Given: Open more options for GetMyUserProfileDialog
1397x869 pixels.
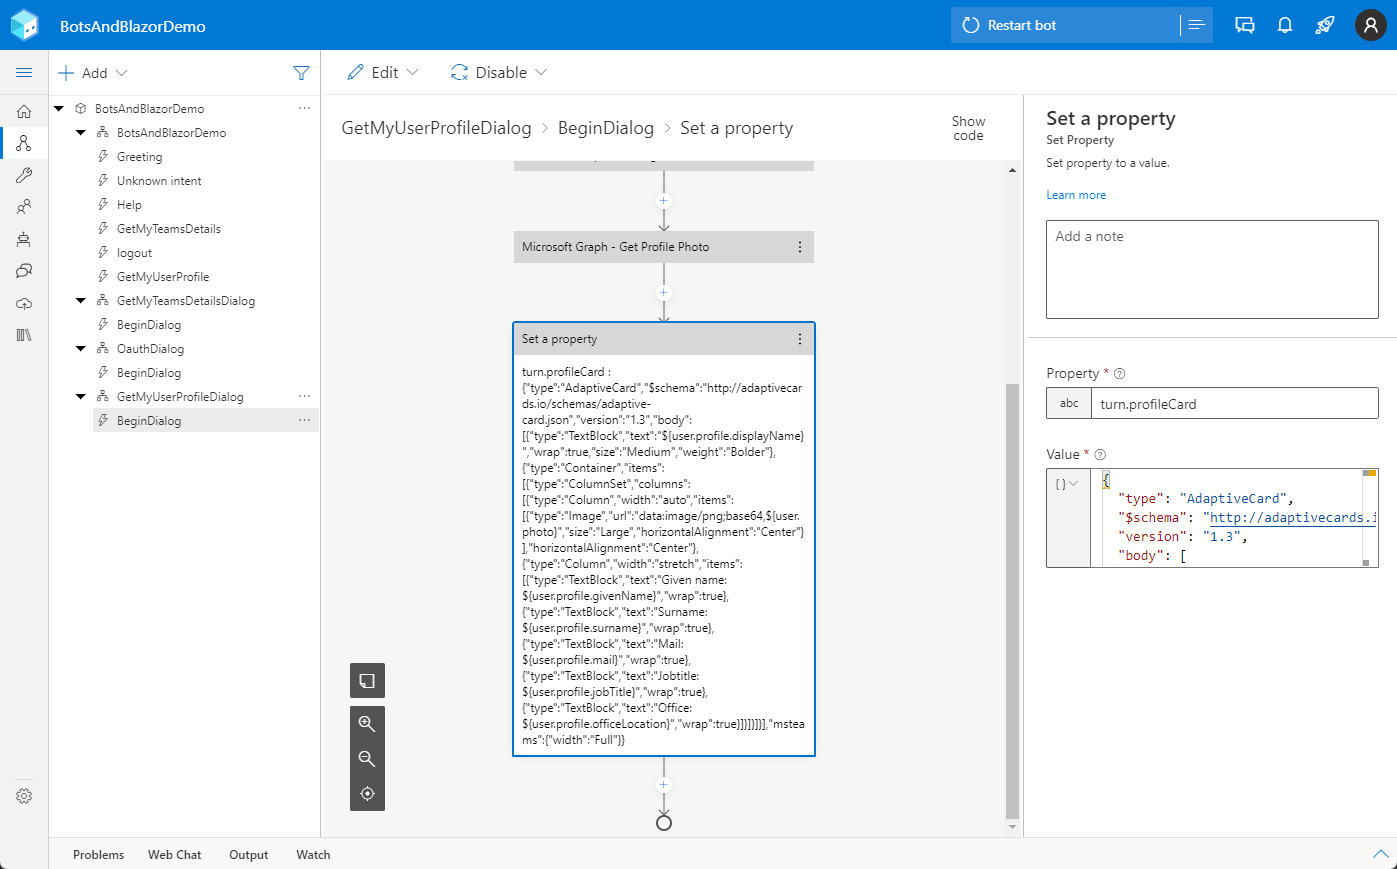Looking at the screenshot, I should click(304, 396).
